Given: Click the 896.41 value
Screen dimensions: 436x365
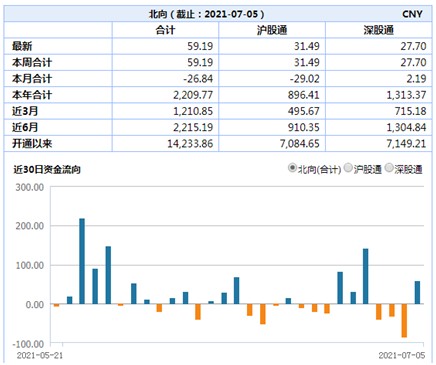Looking at the screenshot, I should pos(304,95).
